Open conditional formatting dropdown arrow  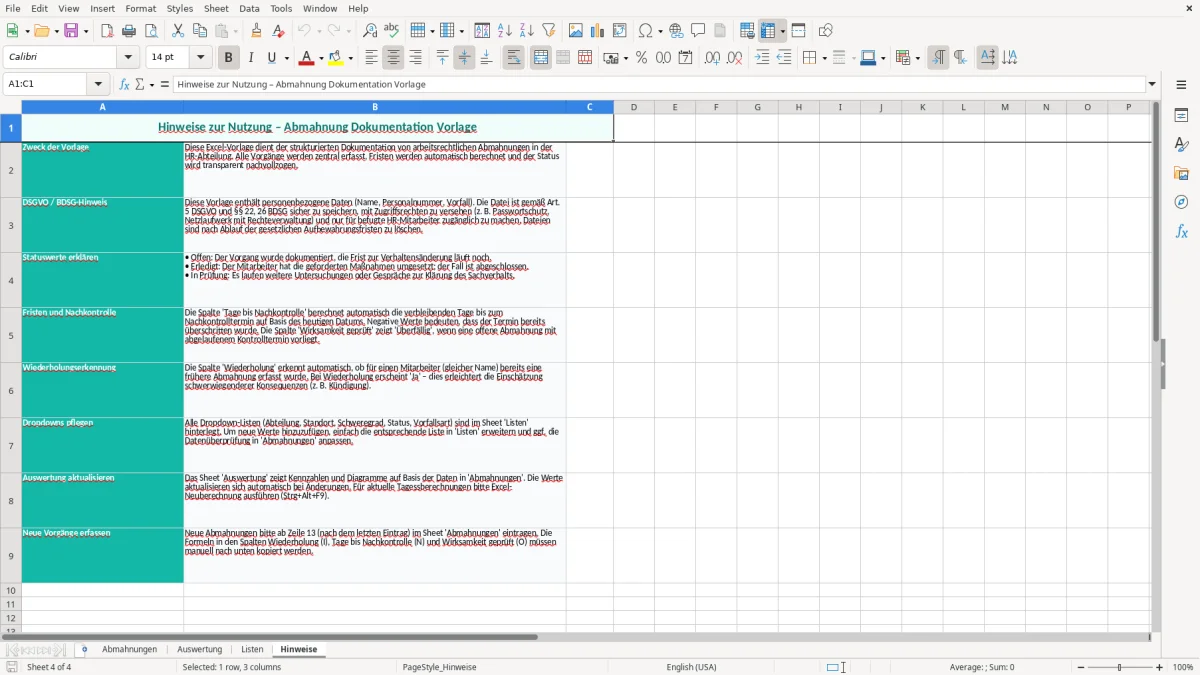[x=917, y=58]
